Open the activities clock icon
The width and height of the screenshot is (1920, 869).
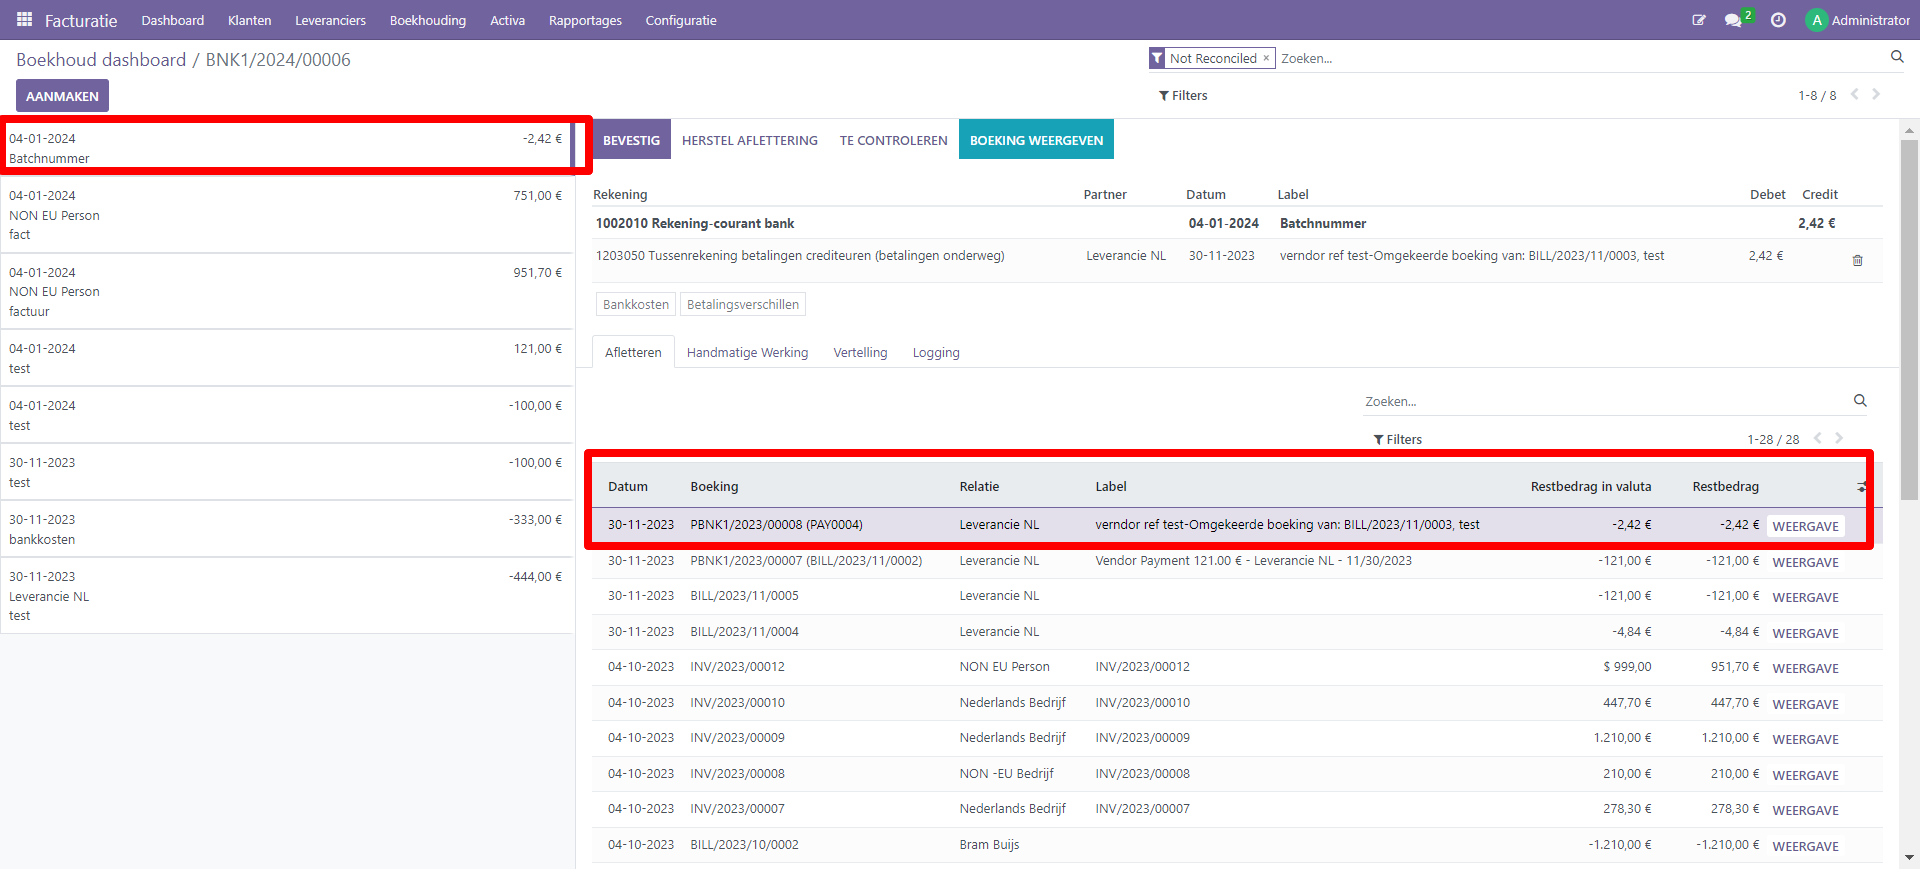[1778, 20]
